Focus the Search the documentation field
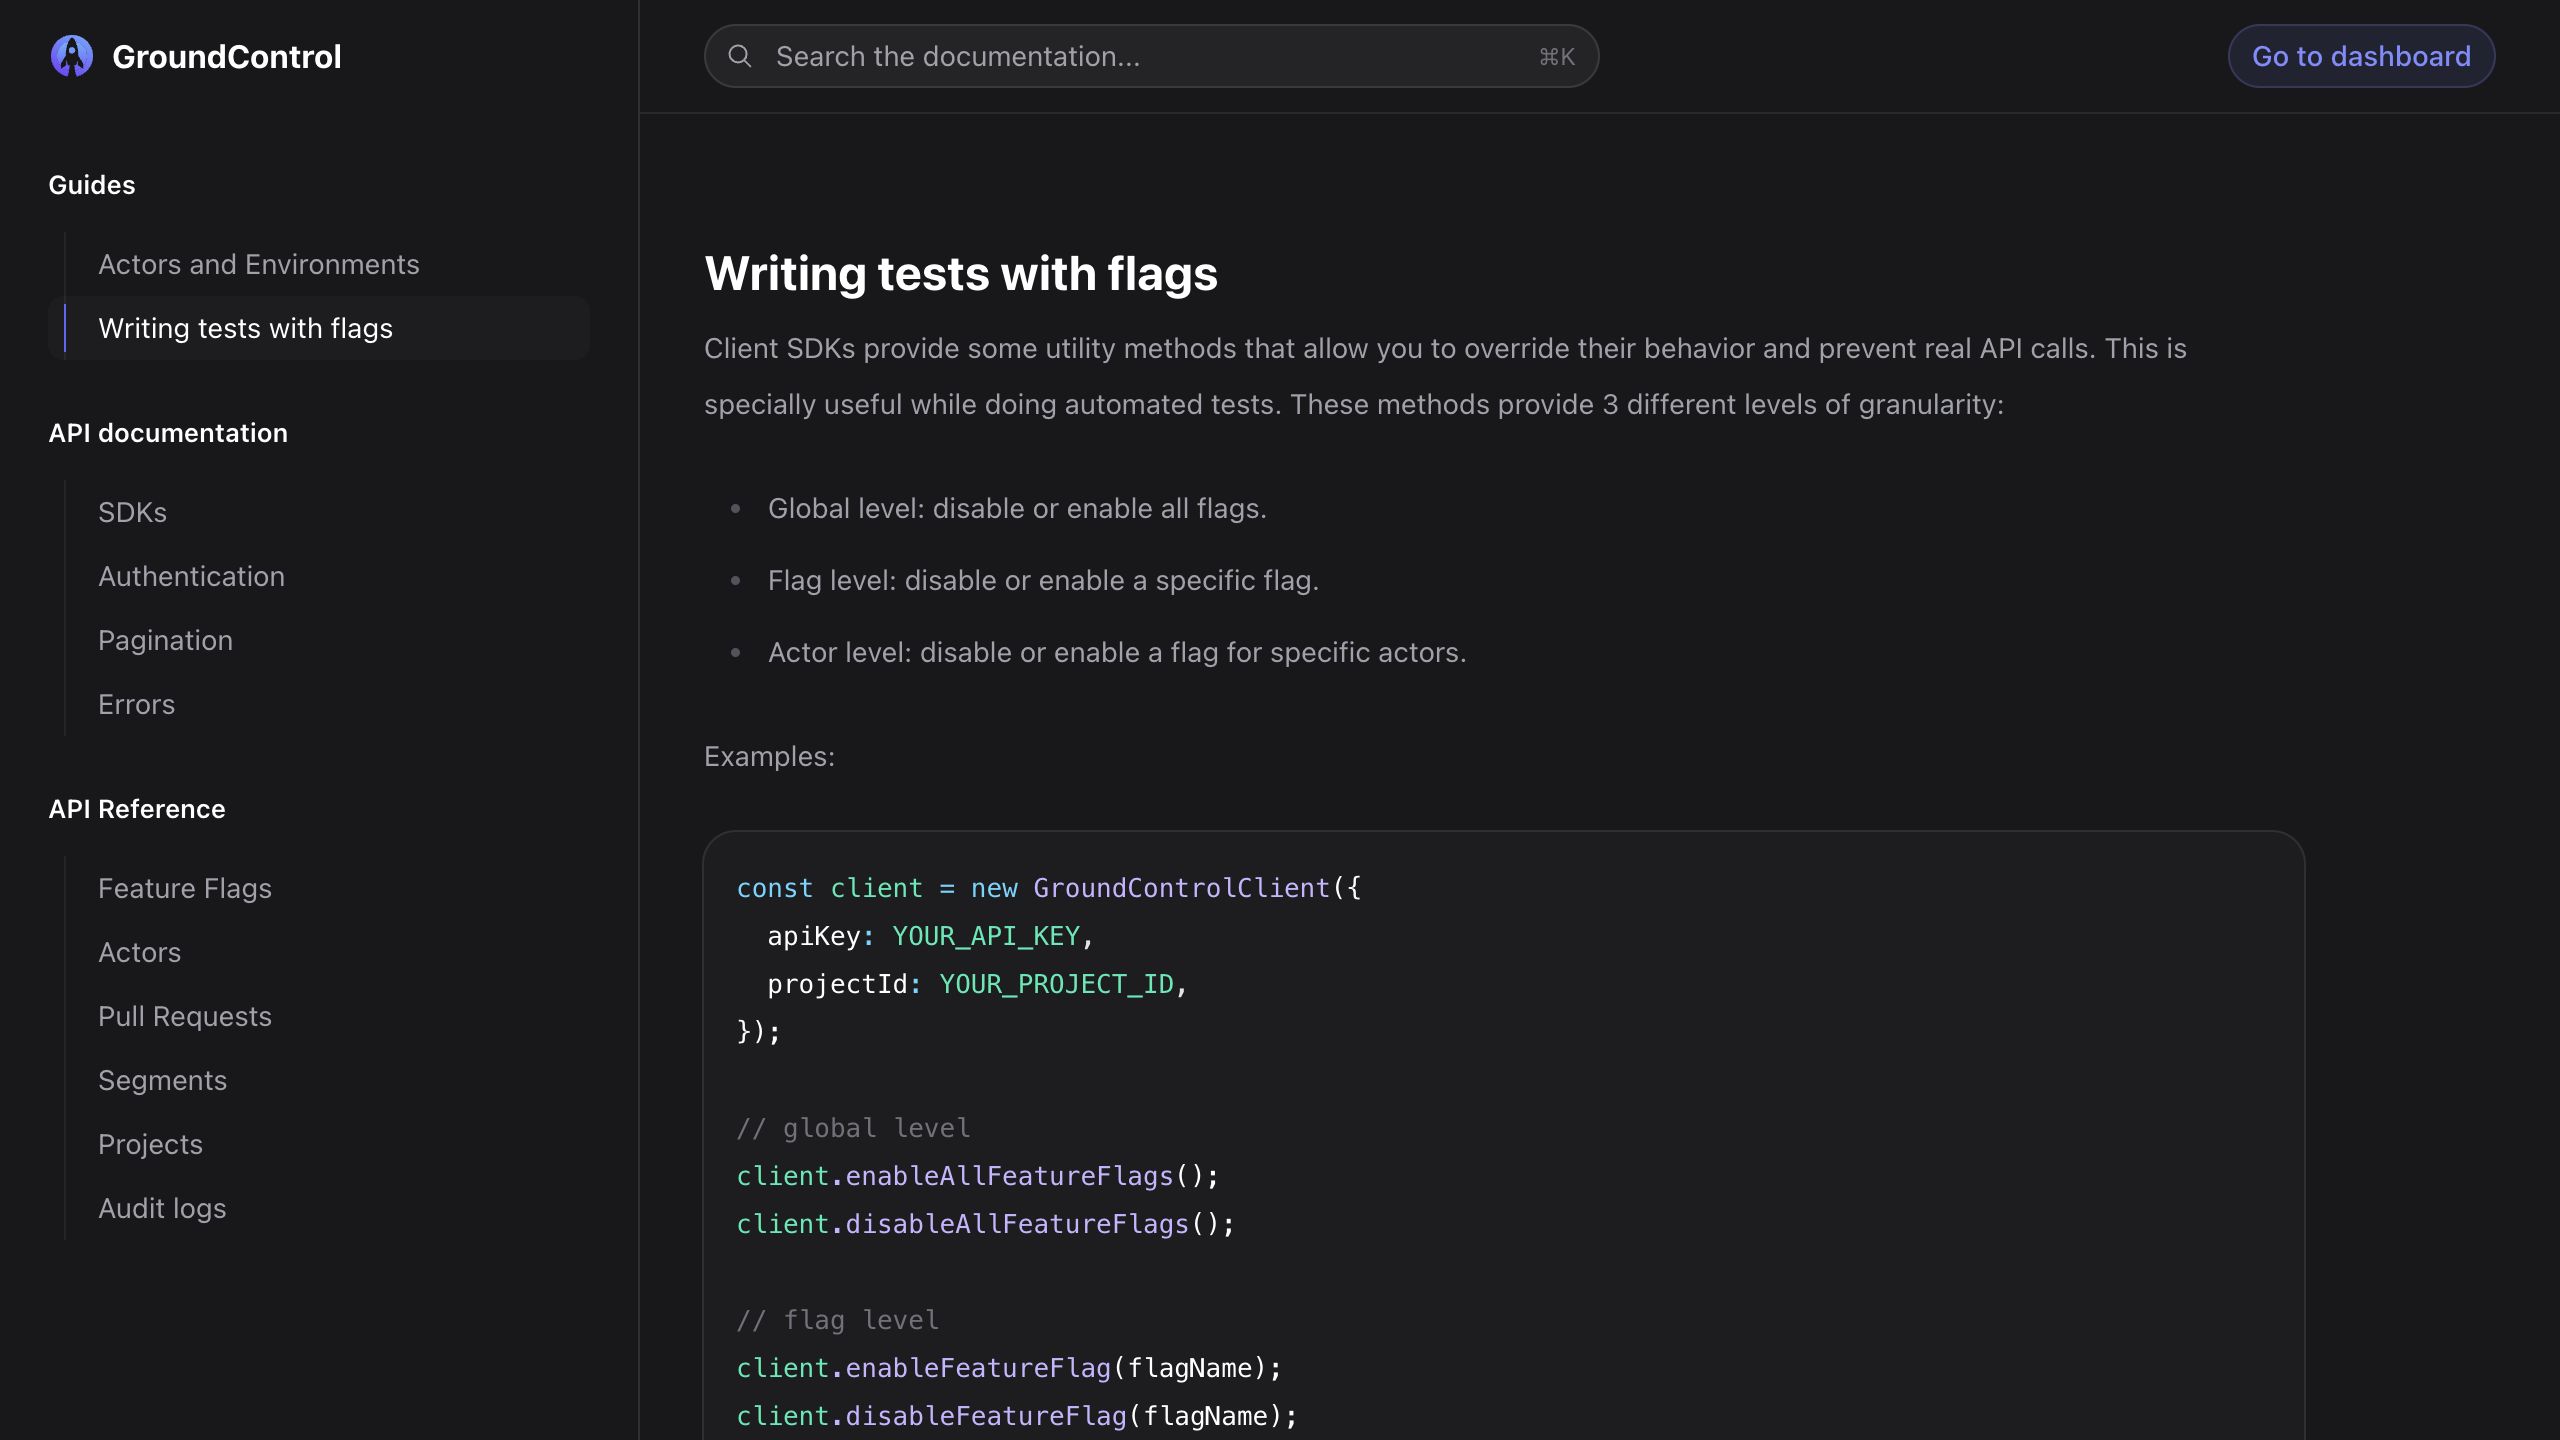The height and width of the screenshot is (1440, 2560). (1151, 56)
